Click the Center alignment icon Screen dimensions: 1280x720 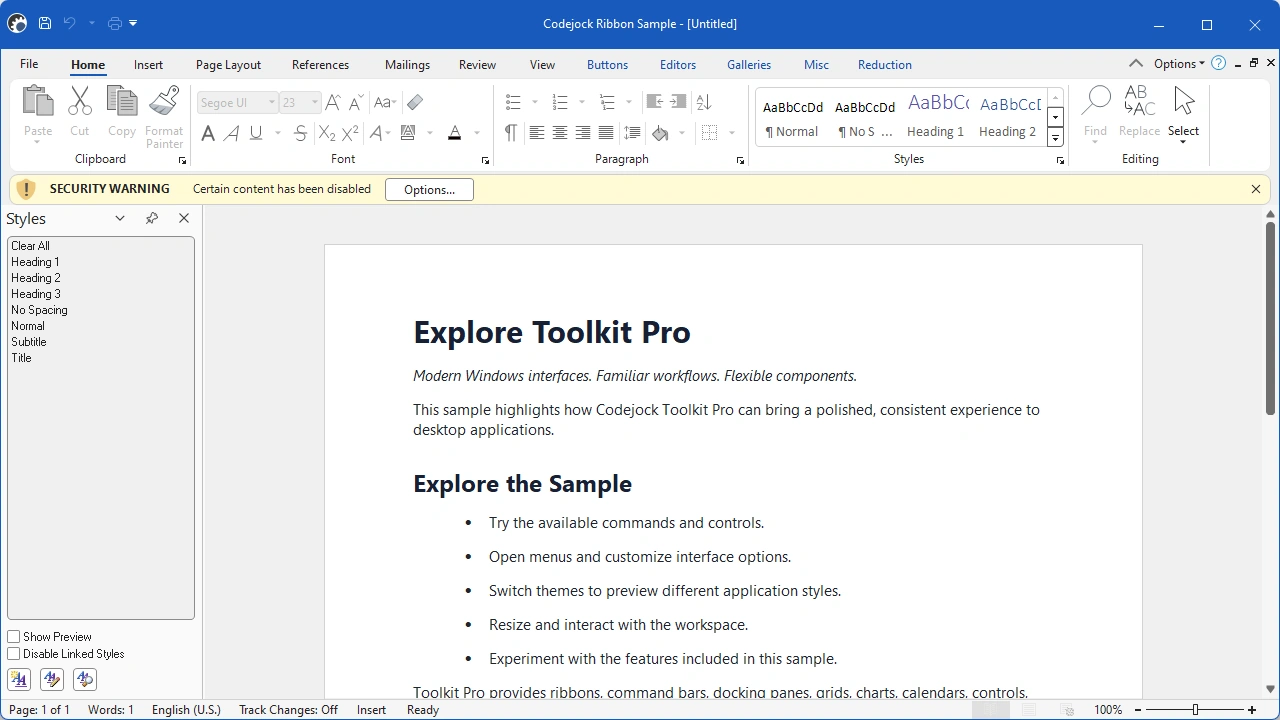(x=560, y=133)
